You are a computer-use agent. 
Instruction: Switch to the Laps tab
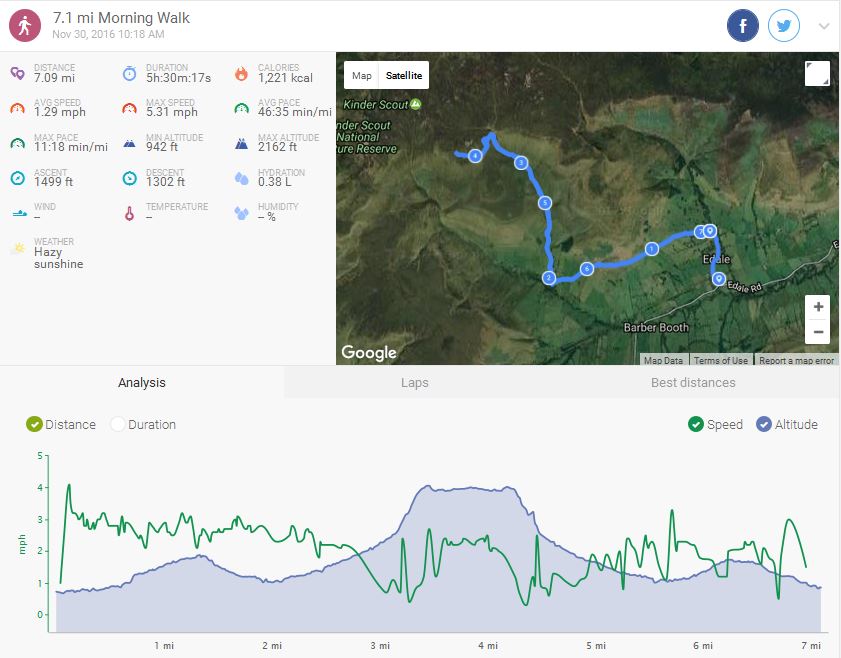click(x=414, y=382)
